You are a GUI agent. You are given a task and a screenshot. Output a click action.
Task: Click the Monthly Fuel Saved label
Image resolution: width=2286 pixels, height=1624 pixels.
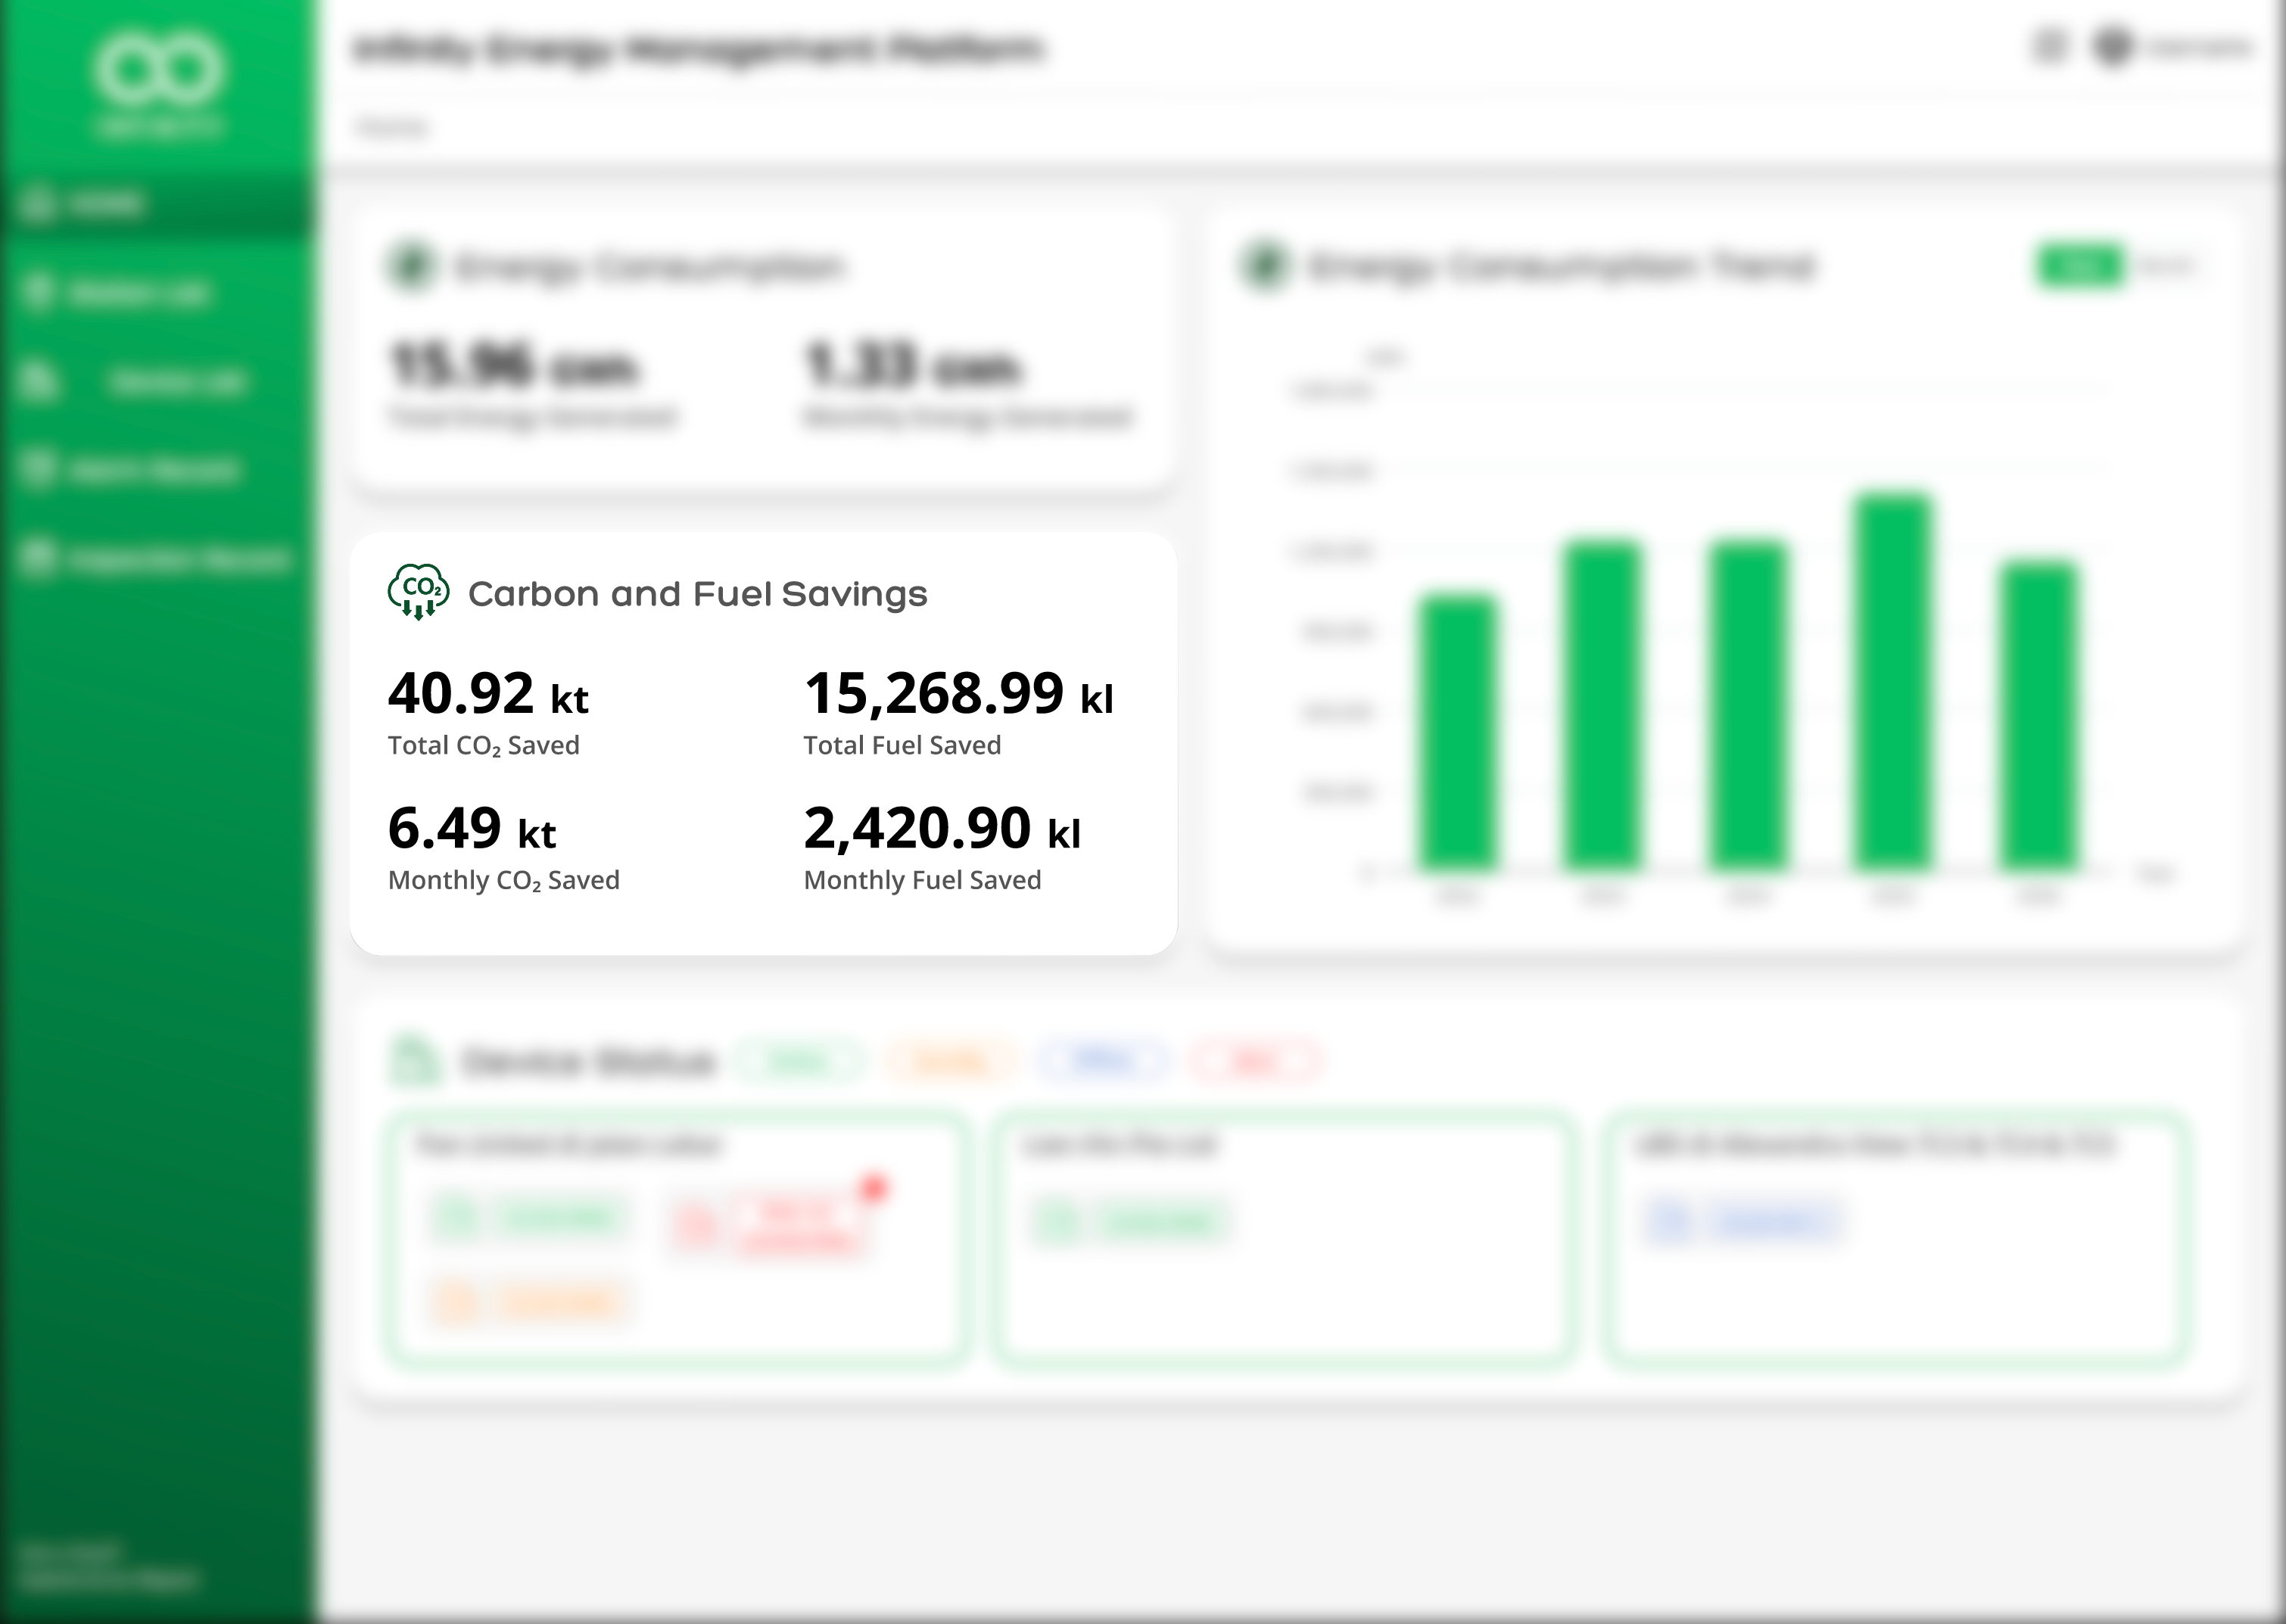922,880
